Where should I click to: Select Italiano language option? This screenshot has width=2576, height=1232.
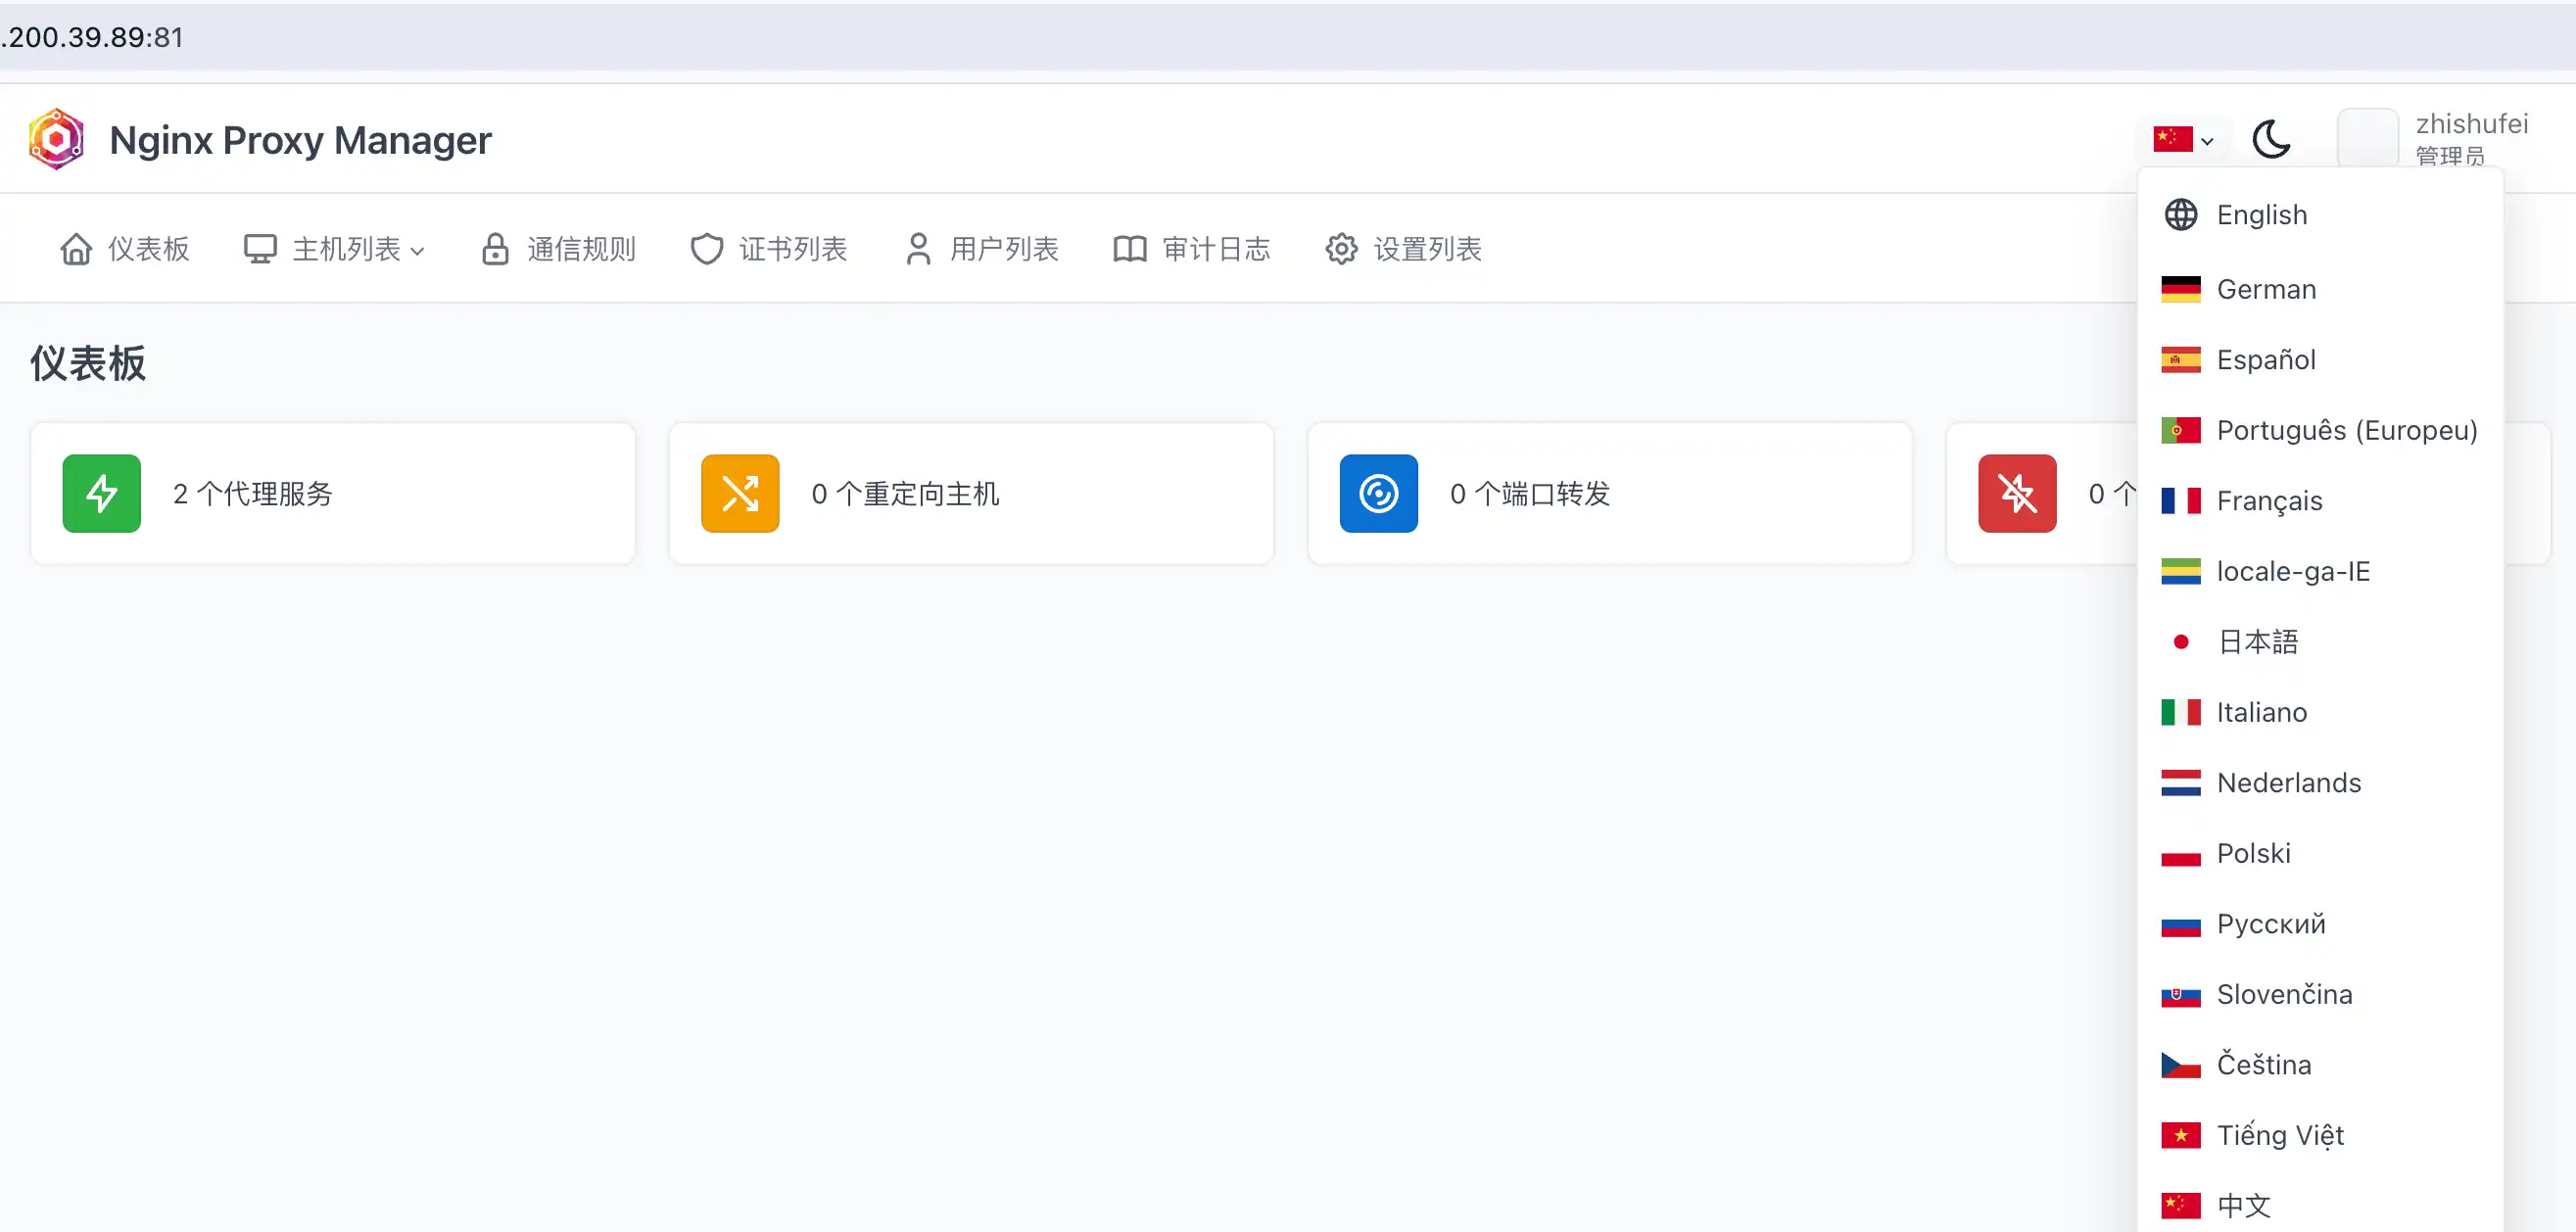[2320, 712]
